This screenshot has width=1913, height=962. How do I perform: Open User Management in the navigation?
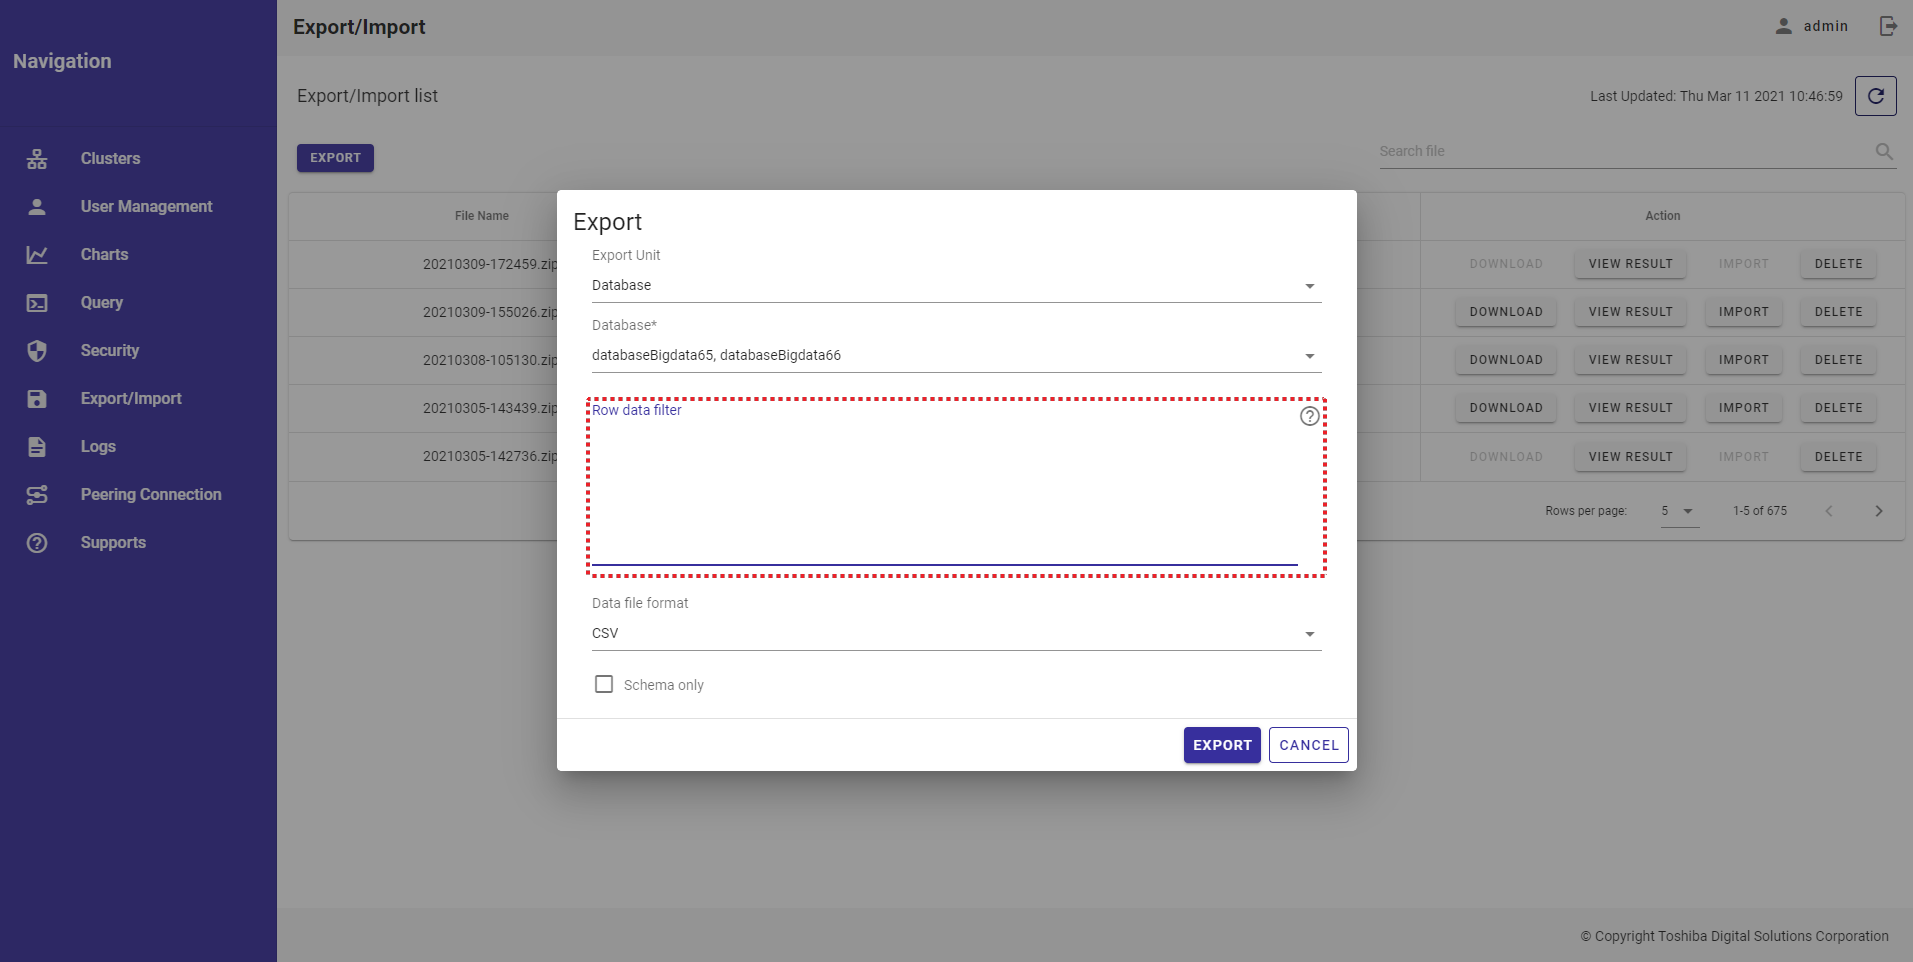pos(146,207)
